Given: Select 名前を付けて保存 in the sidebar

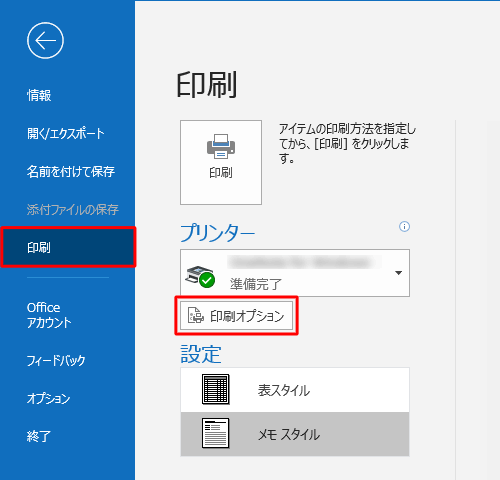Looking at the screenshot, I should [x=71, y=172].
